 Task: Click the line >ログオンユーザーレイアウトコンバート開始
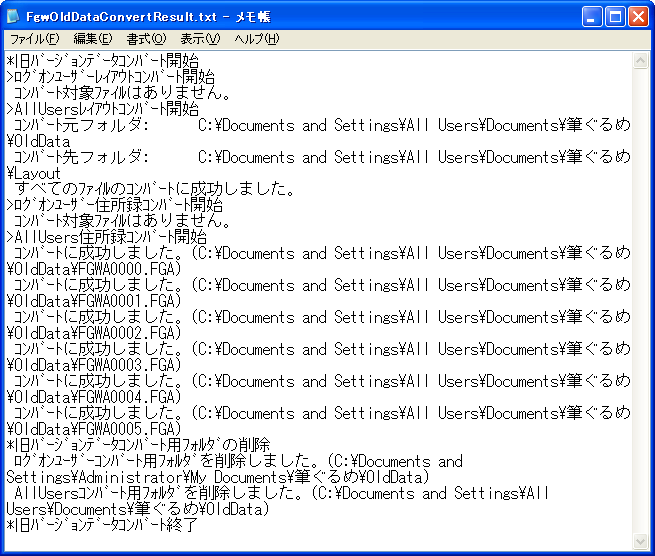pyautogui.click(x=110, y=77)
